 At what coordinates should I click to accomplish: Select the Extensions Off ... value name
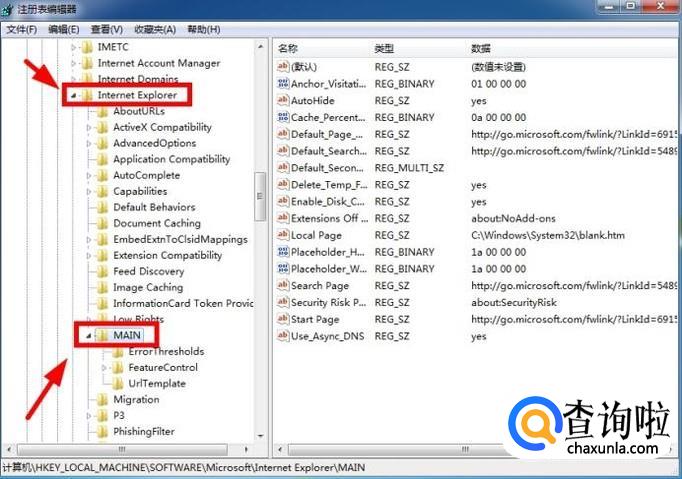point(329,218)
